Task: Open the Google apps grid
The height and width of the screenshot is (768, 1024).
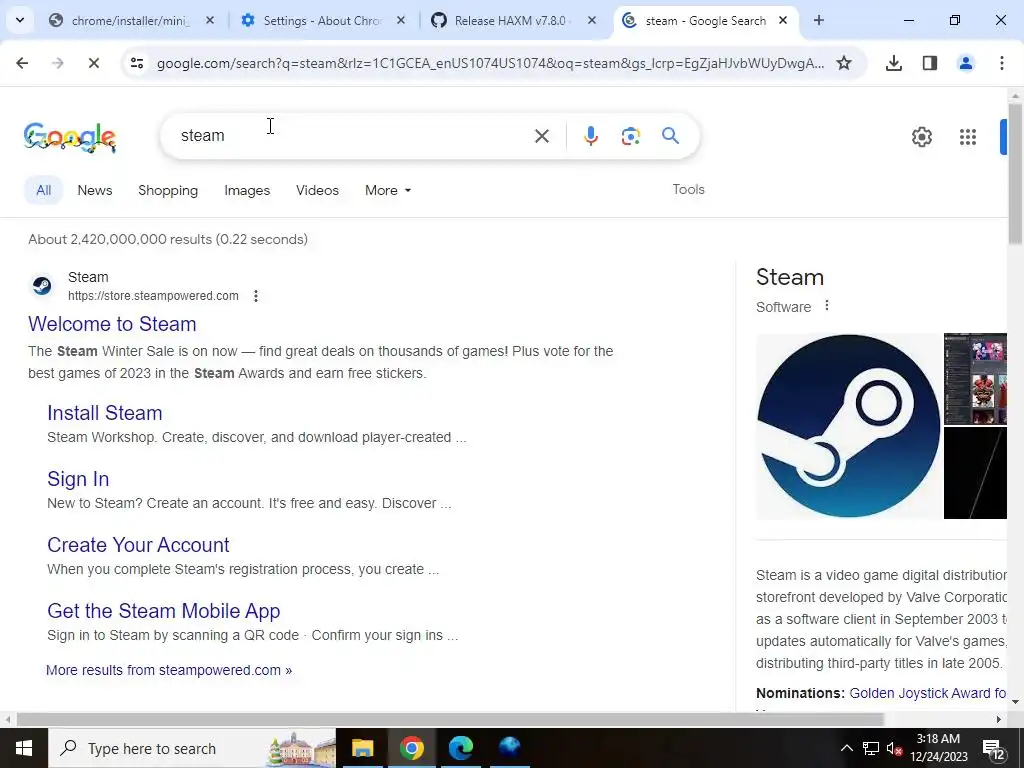Action: [x=967, y=136]
